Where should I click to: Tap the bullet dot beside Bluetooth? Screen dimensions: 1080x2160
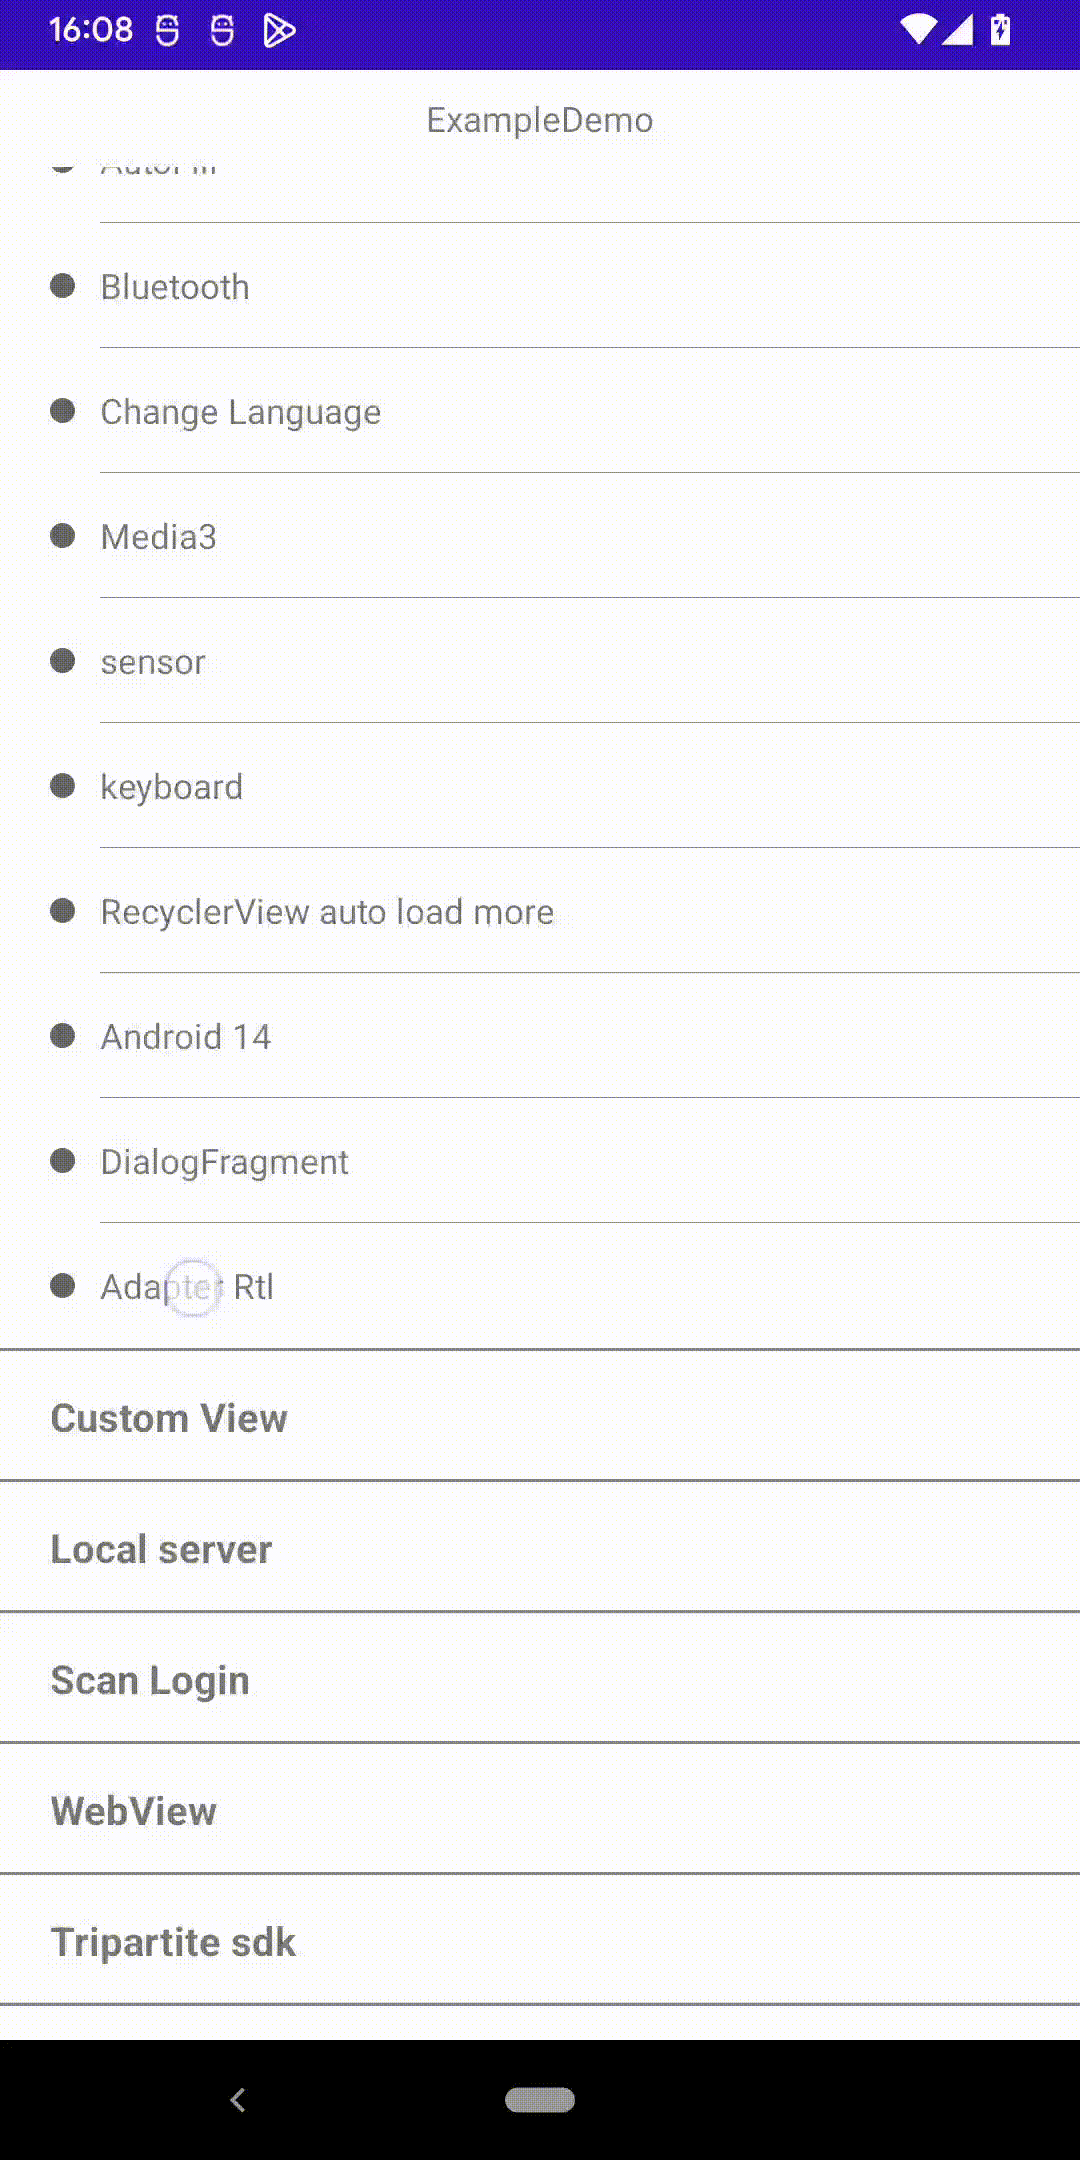[x=63, y=286]
